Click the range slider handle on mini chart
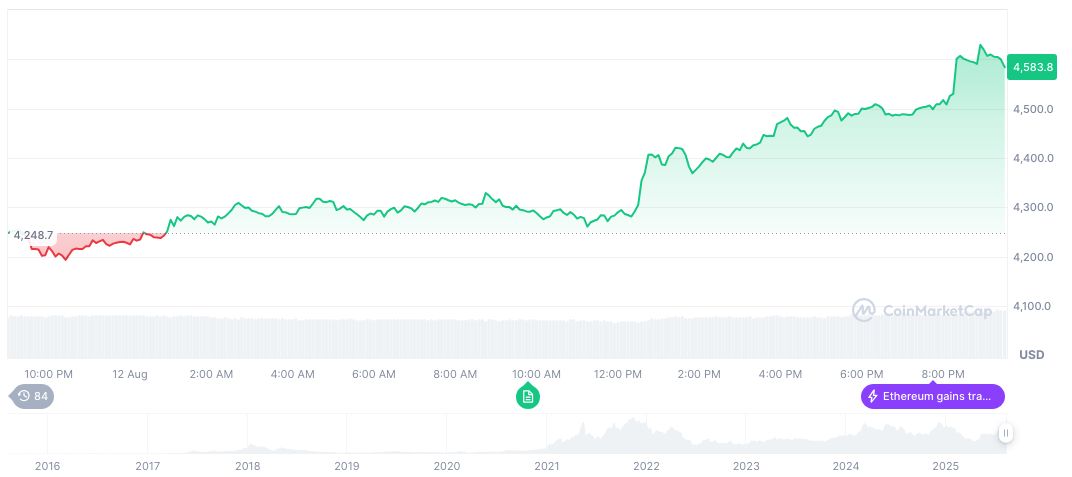Image resolution: width=1072 pixels, height=477 pixels. coord(1005,433)
